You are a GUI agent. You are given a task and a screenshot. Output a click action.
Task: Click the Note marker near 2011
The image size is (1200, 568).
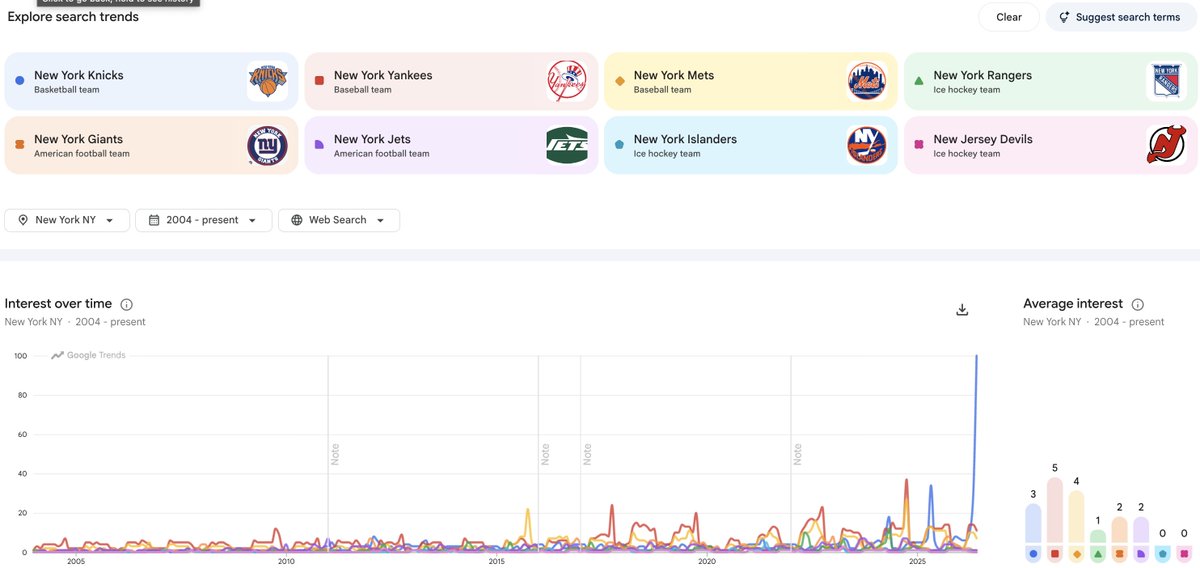tap(335, 454)
